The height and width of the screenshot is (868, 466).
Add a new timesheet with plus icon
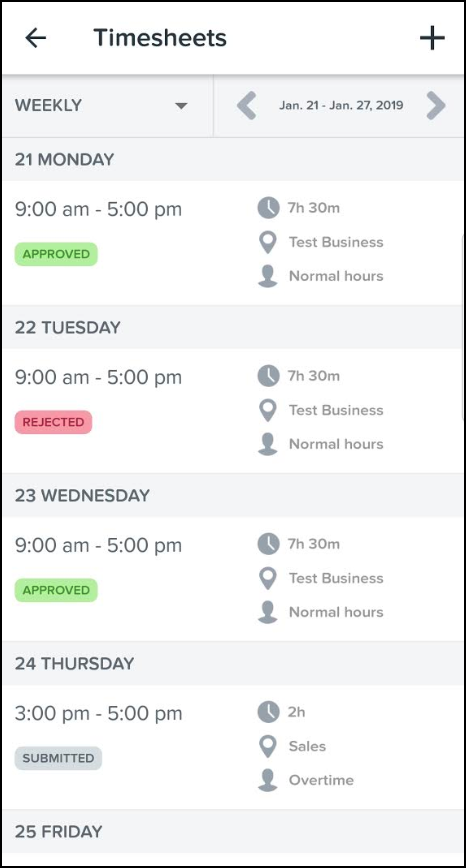(x=432, y=38)
